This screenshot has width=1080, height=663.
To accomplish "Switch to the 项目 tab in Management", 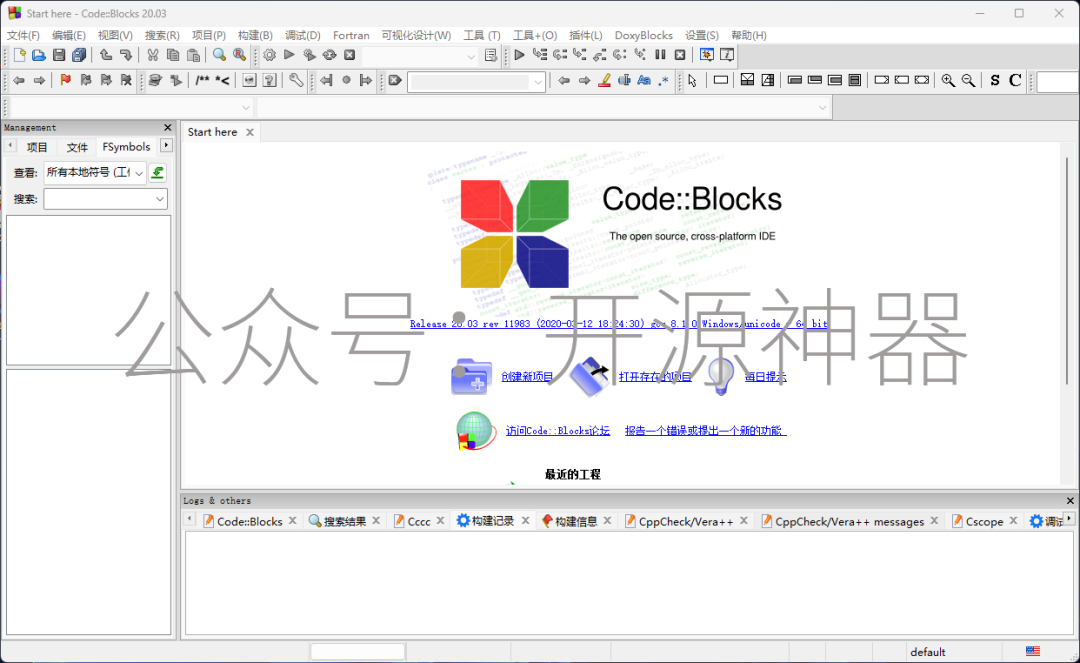I will click(37, 147).
